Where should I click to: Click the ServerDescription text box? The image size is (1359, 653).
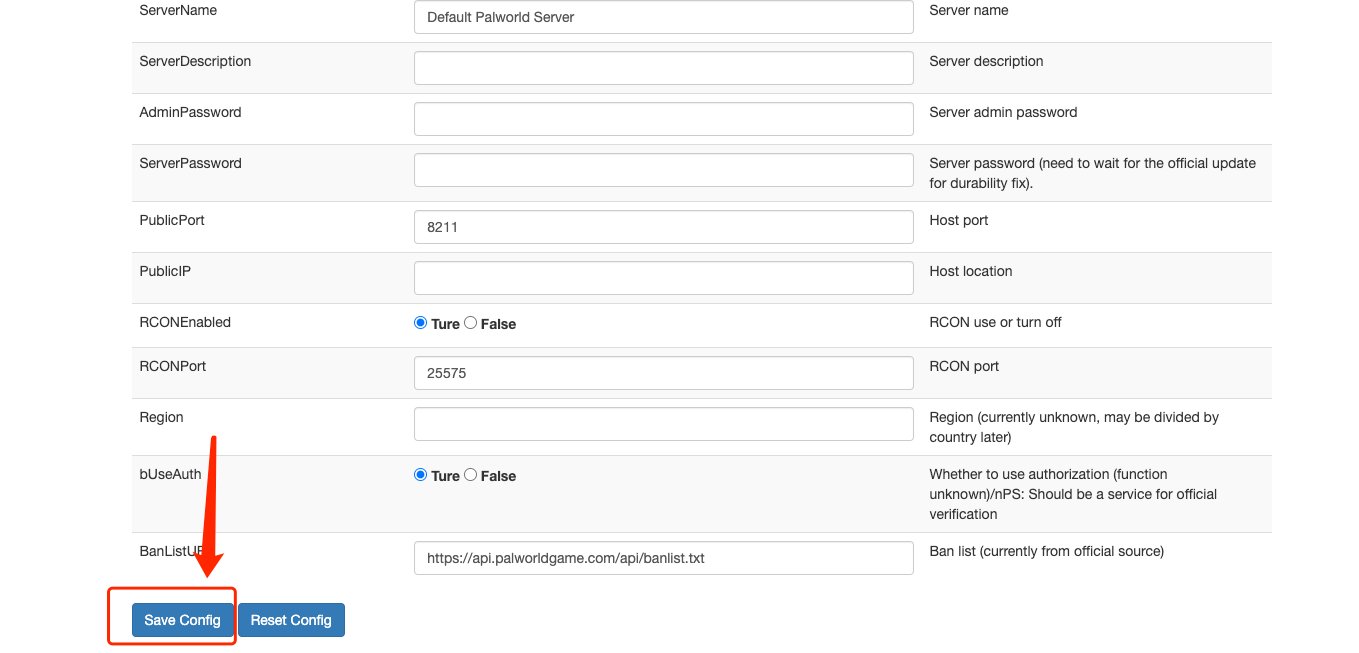click(663, 68)
